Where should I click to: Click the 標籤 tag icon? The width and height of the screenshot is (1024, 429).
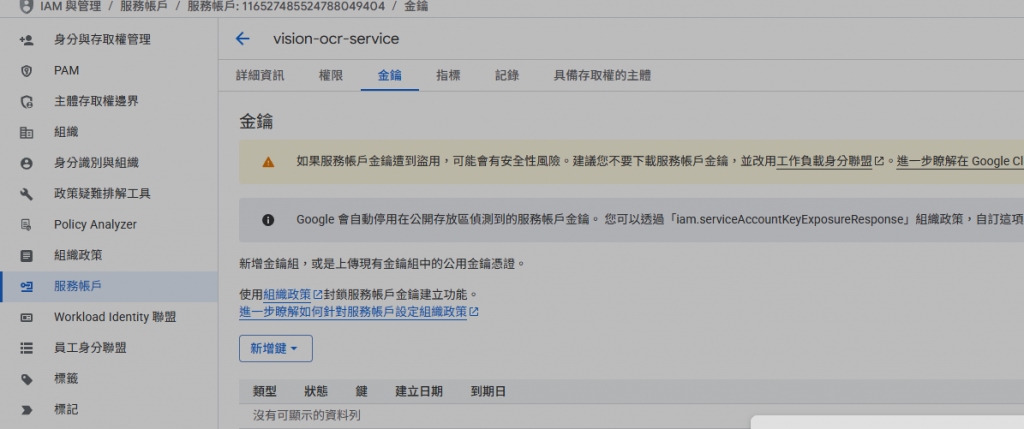[27, 379]
